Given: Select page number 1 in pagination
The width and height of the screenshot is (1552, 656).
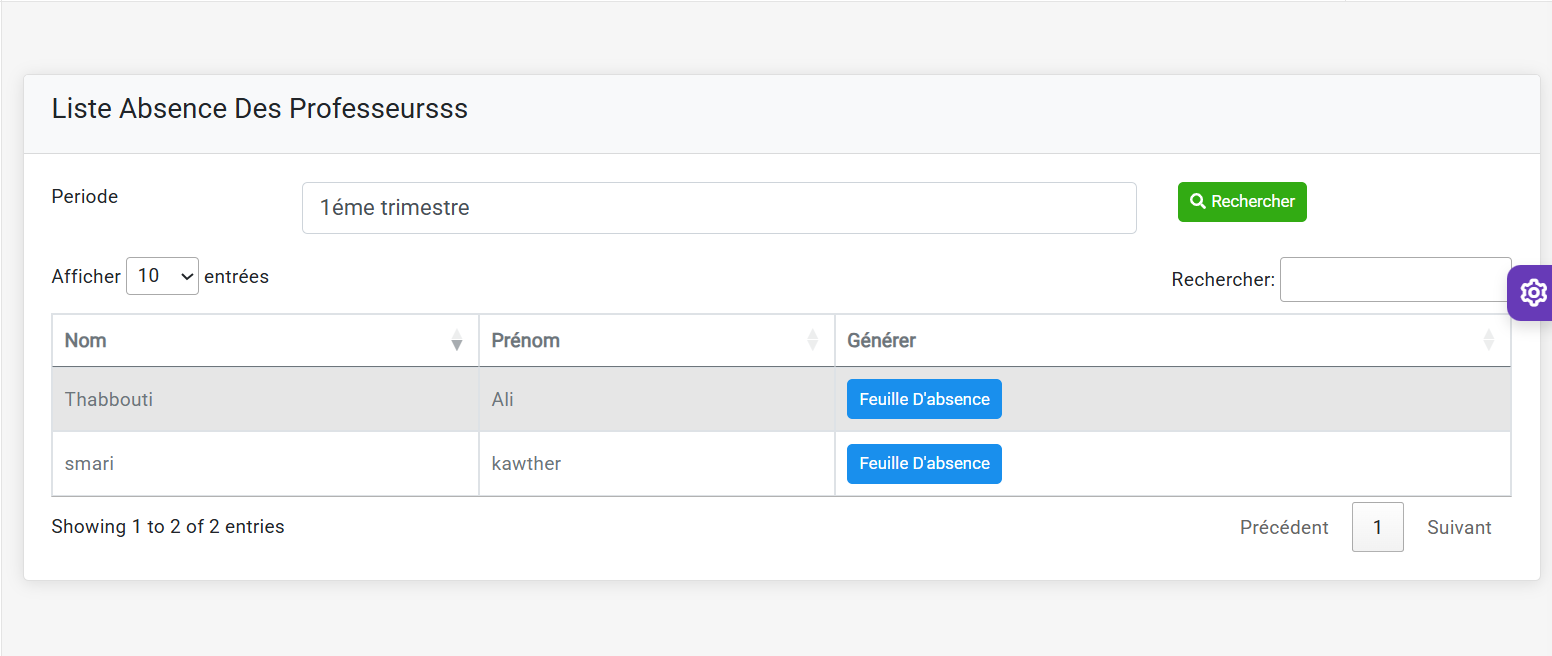Looking at the screenshot, I should tap(1377, 527).
